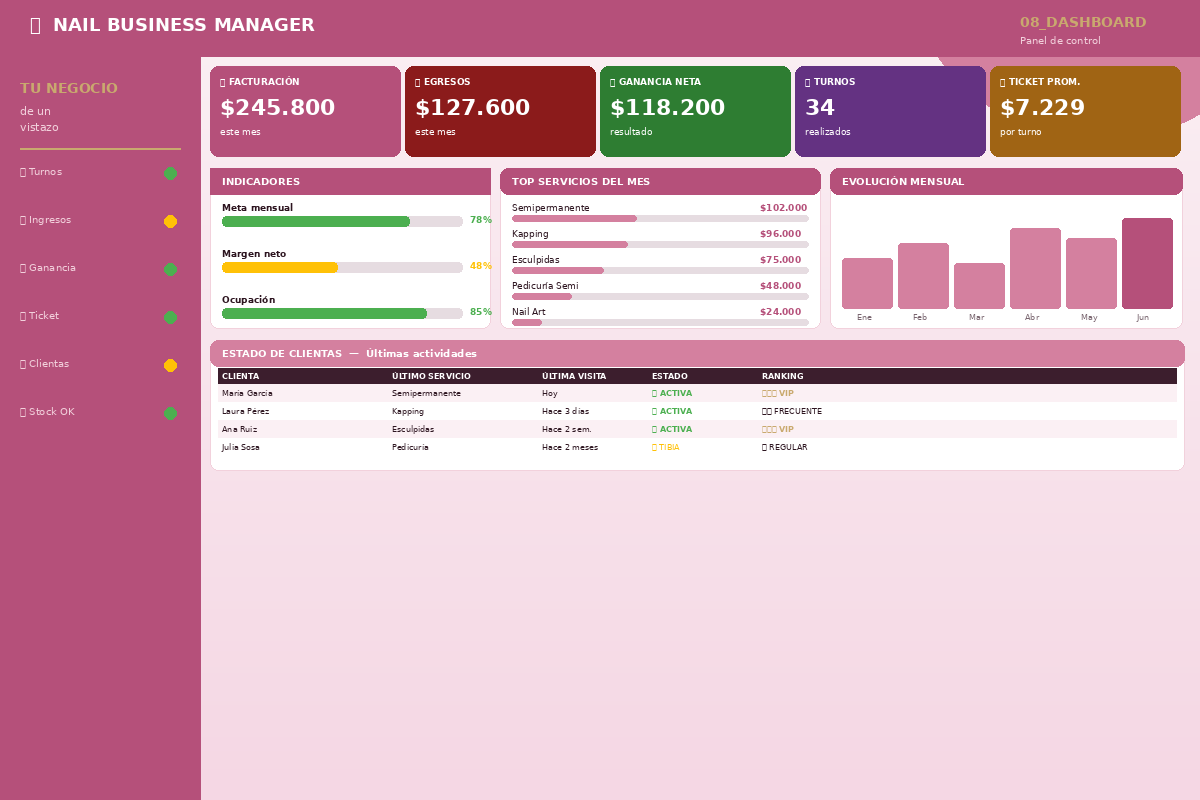Select the María García client row
Viewport: 1200px width, 800px height.
tap(697, 393)
